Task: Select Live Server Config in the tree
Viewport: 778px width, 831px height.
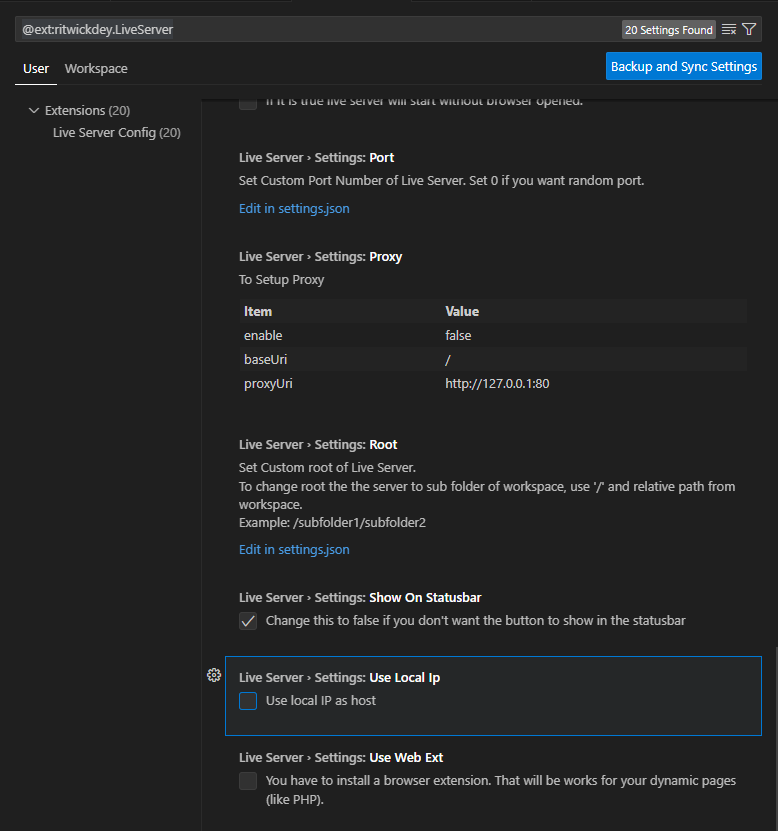Action: click(x=116, y=132)
